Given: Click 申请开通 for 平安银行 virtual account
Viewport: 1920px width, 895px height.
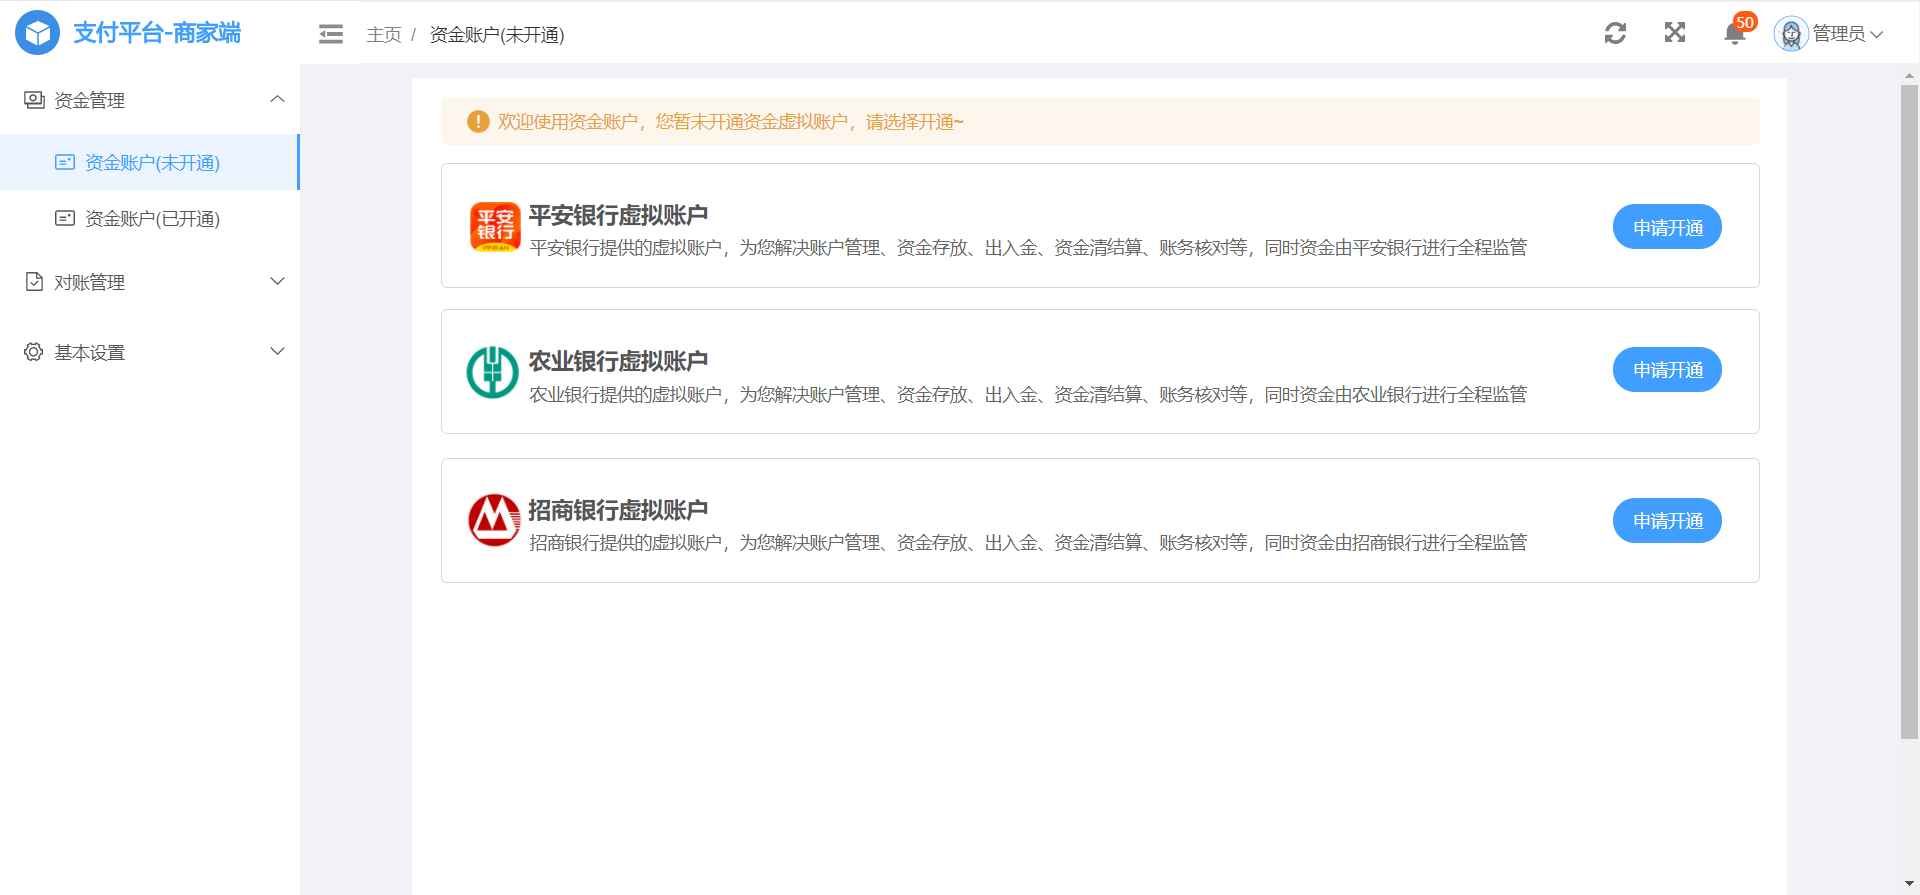Looking at the screenshot, I should click(1667, 227).
